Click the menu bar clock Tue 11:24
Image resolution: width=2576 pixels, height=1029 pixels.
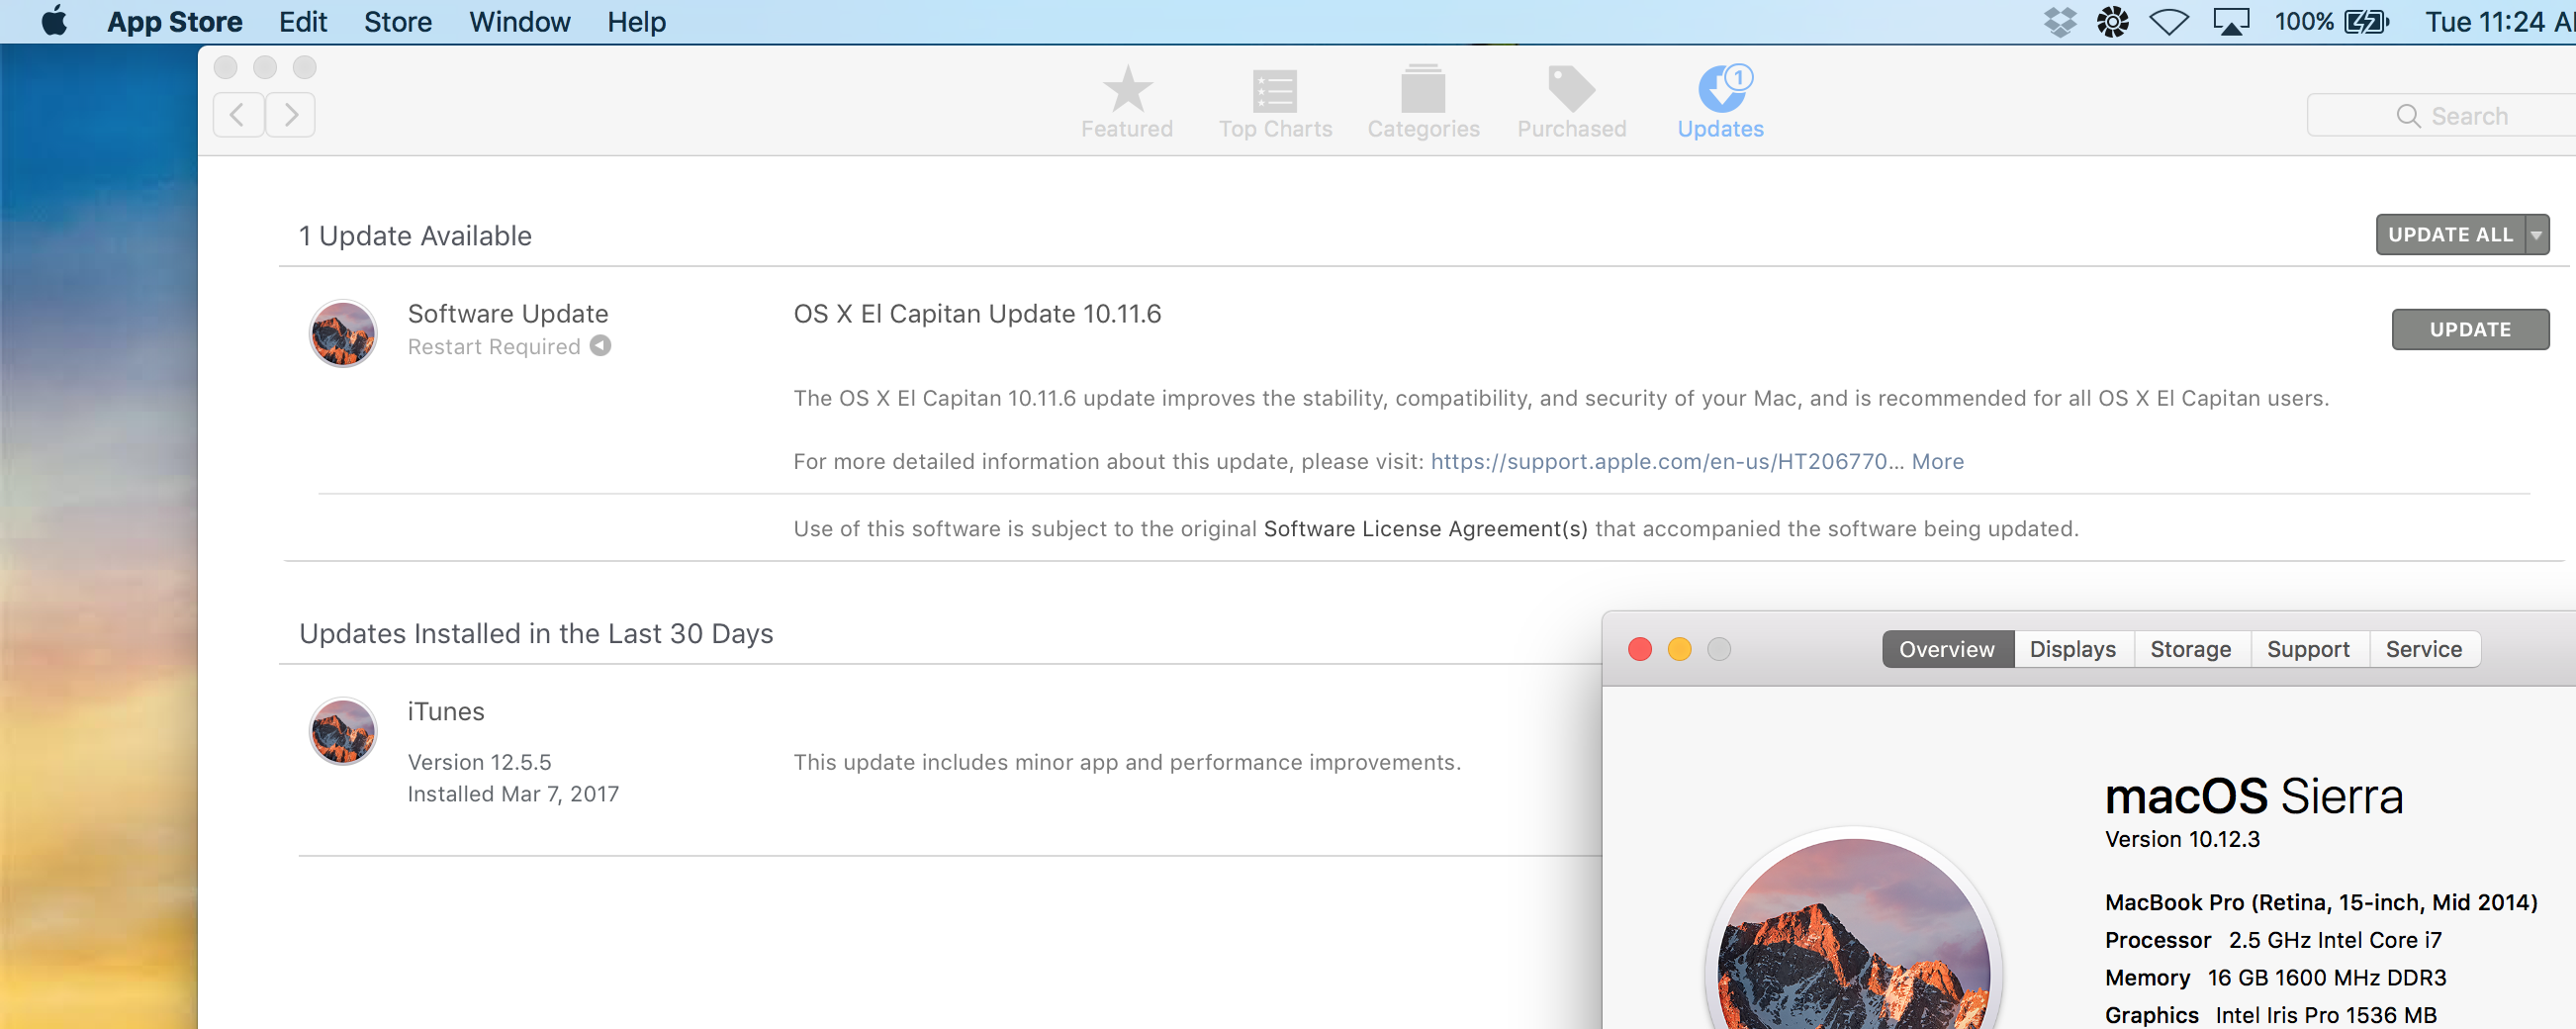coord(2499,22)
